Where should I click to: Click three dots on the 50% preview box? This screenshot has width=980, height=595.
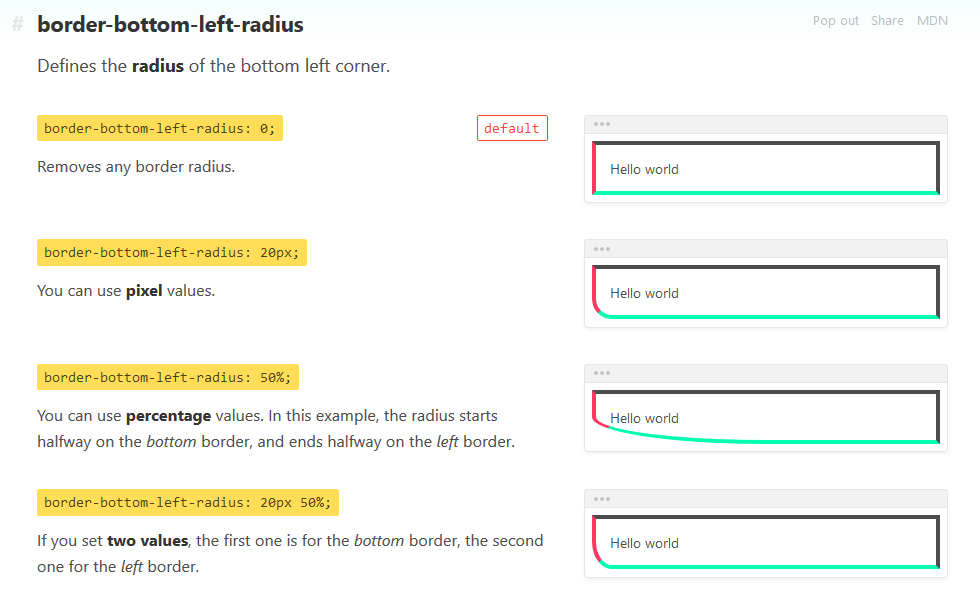(x=602, y=373)
